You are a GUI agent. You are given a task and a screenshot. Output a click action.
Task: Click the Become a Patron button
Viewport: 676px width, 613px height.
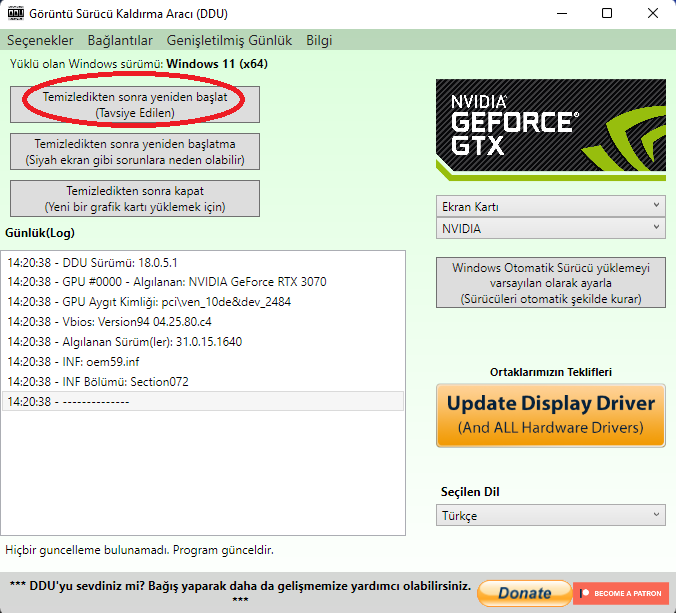click(x=621, y=593)
